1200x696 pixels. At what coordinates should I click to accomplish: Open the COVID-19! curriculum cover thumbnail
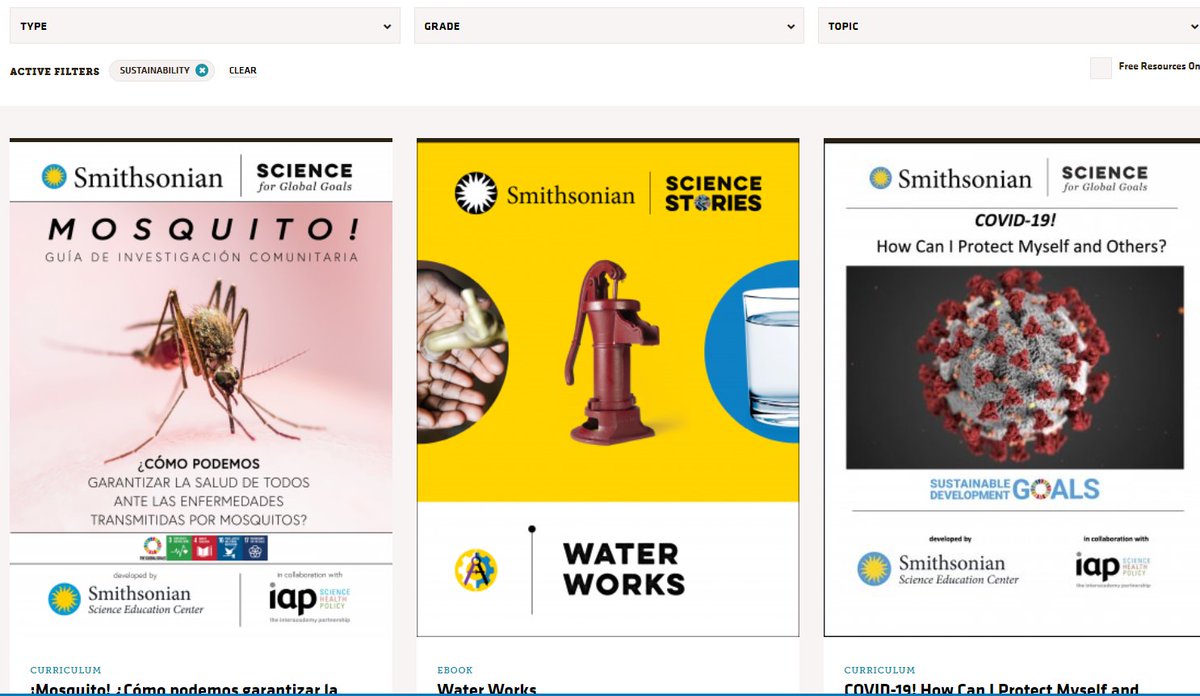click(1012, 389)
